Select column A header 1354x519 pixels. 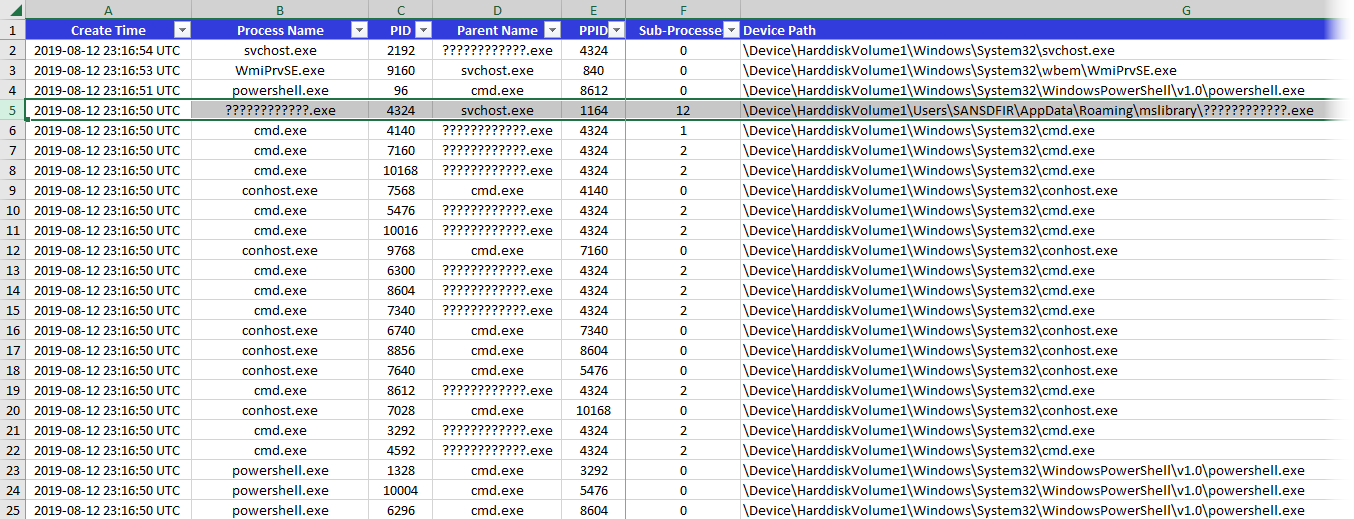108,10
